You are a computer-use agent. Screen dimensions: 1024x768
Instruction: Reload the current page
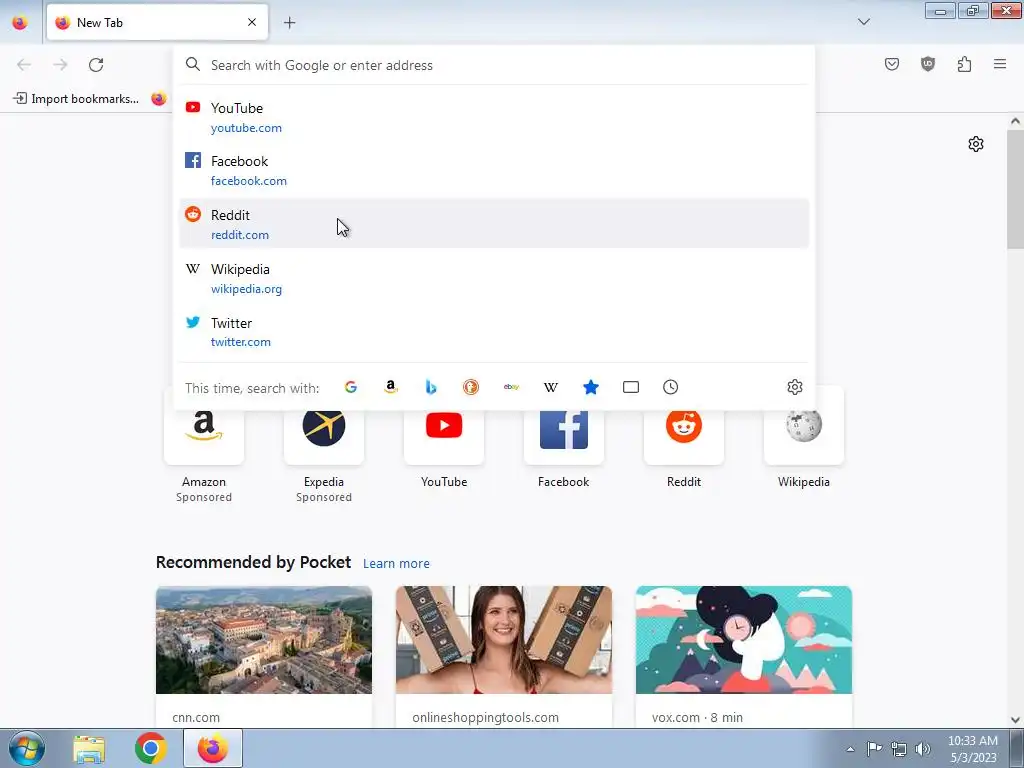pos(96,65)
